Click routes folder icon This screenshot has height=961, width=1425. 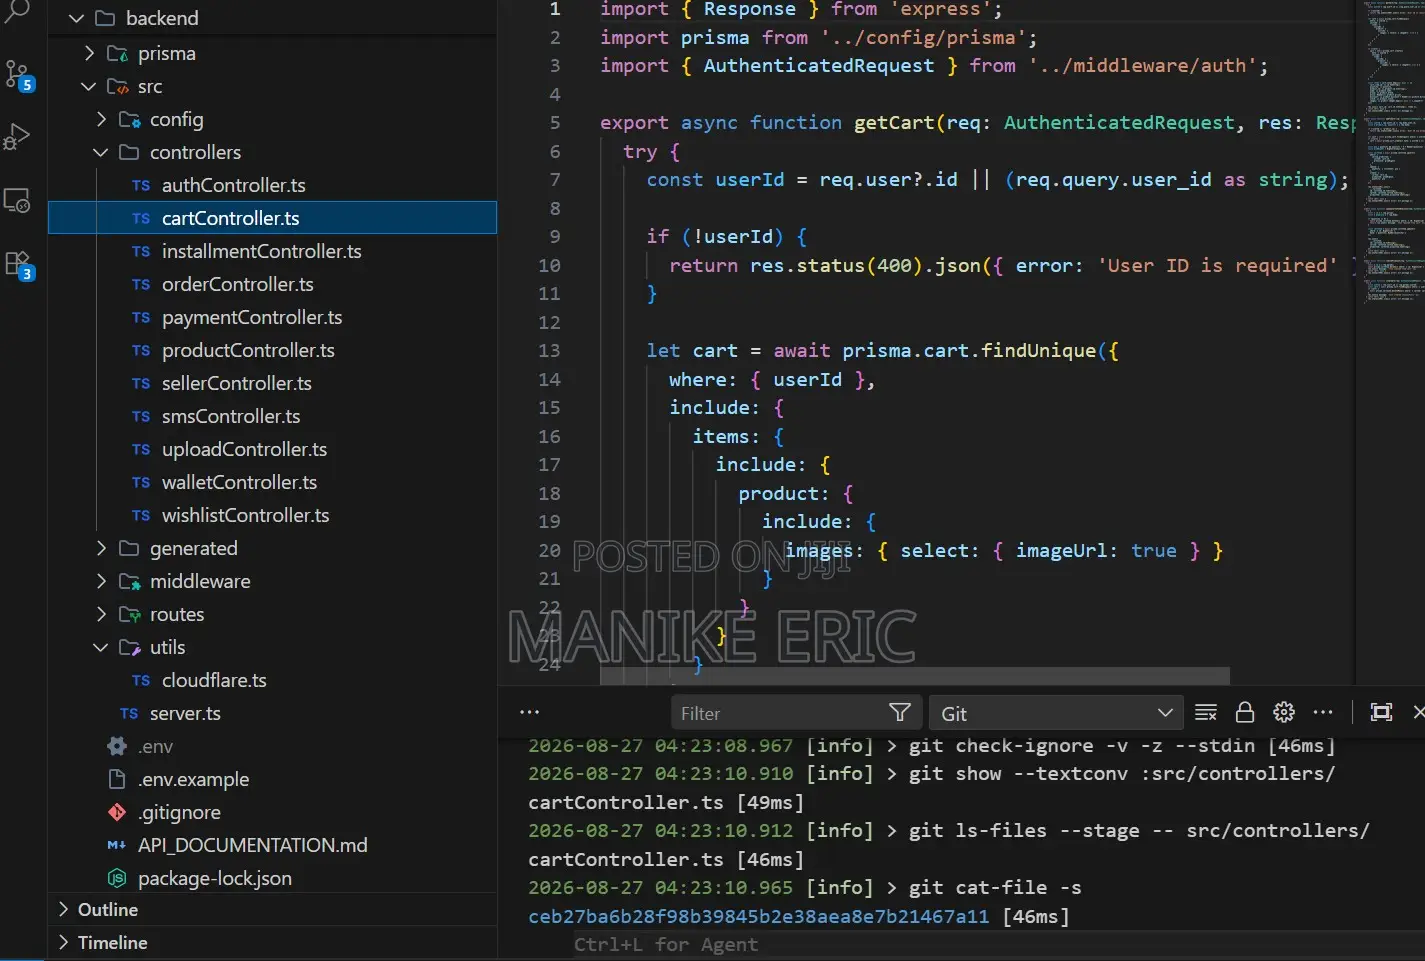tap(129, 615)
